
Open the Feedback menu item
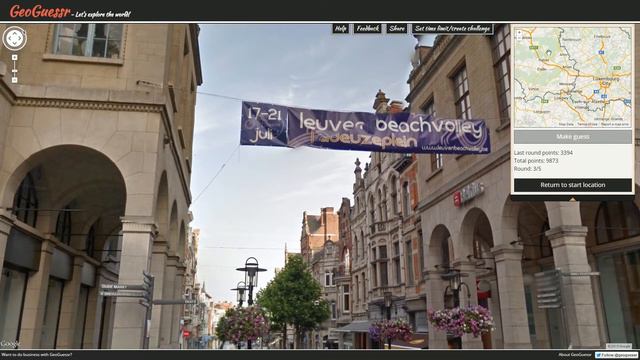point(368,29)
